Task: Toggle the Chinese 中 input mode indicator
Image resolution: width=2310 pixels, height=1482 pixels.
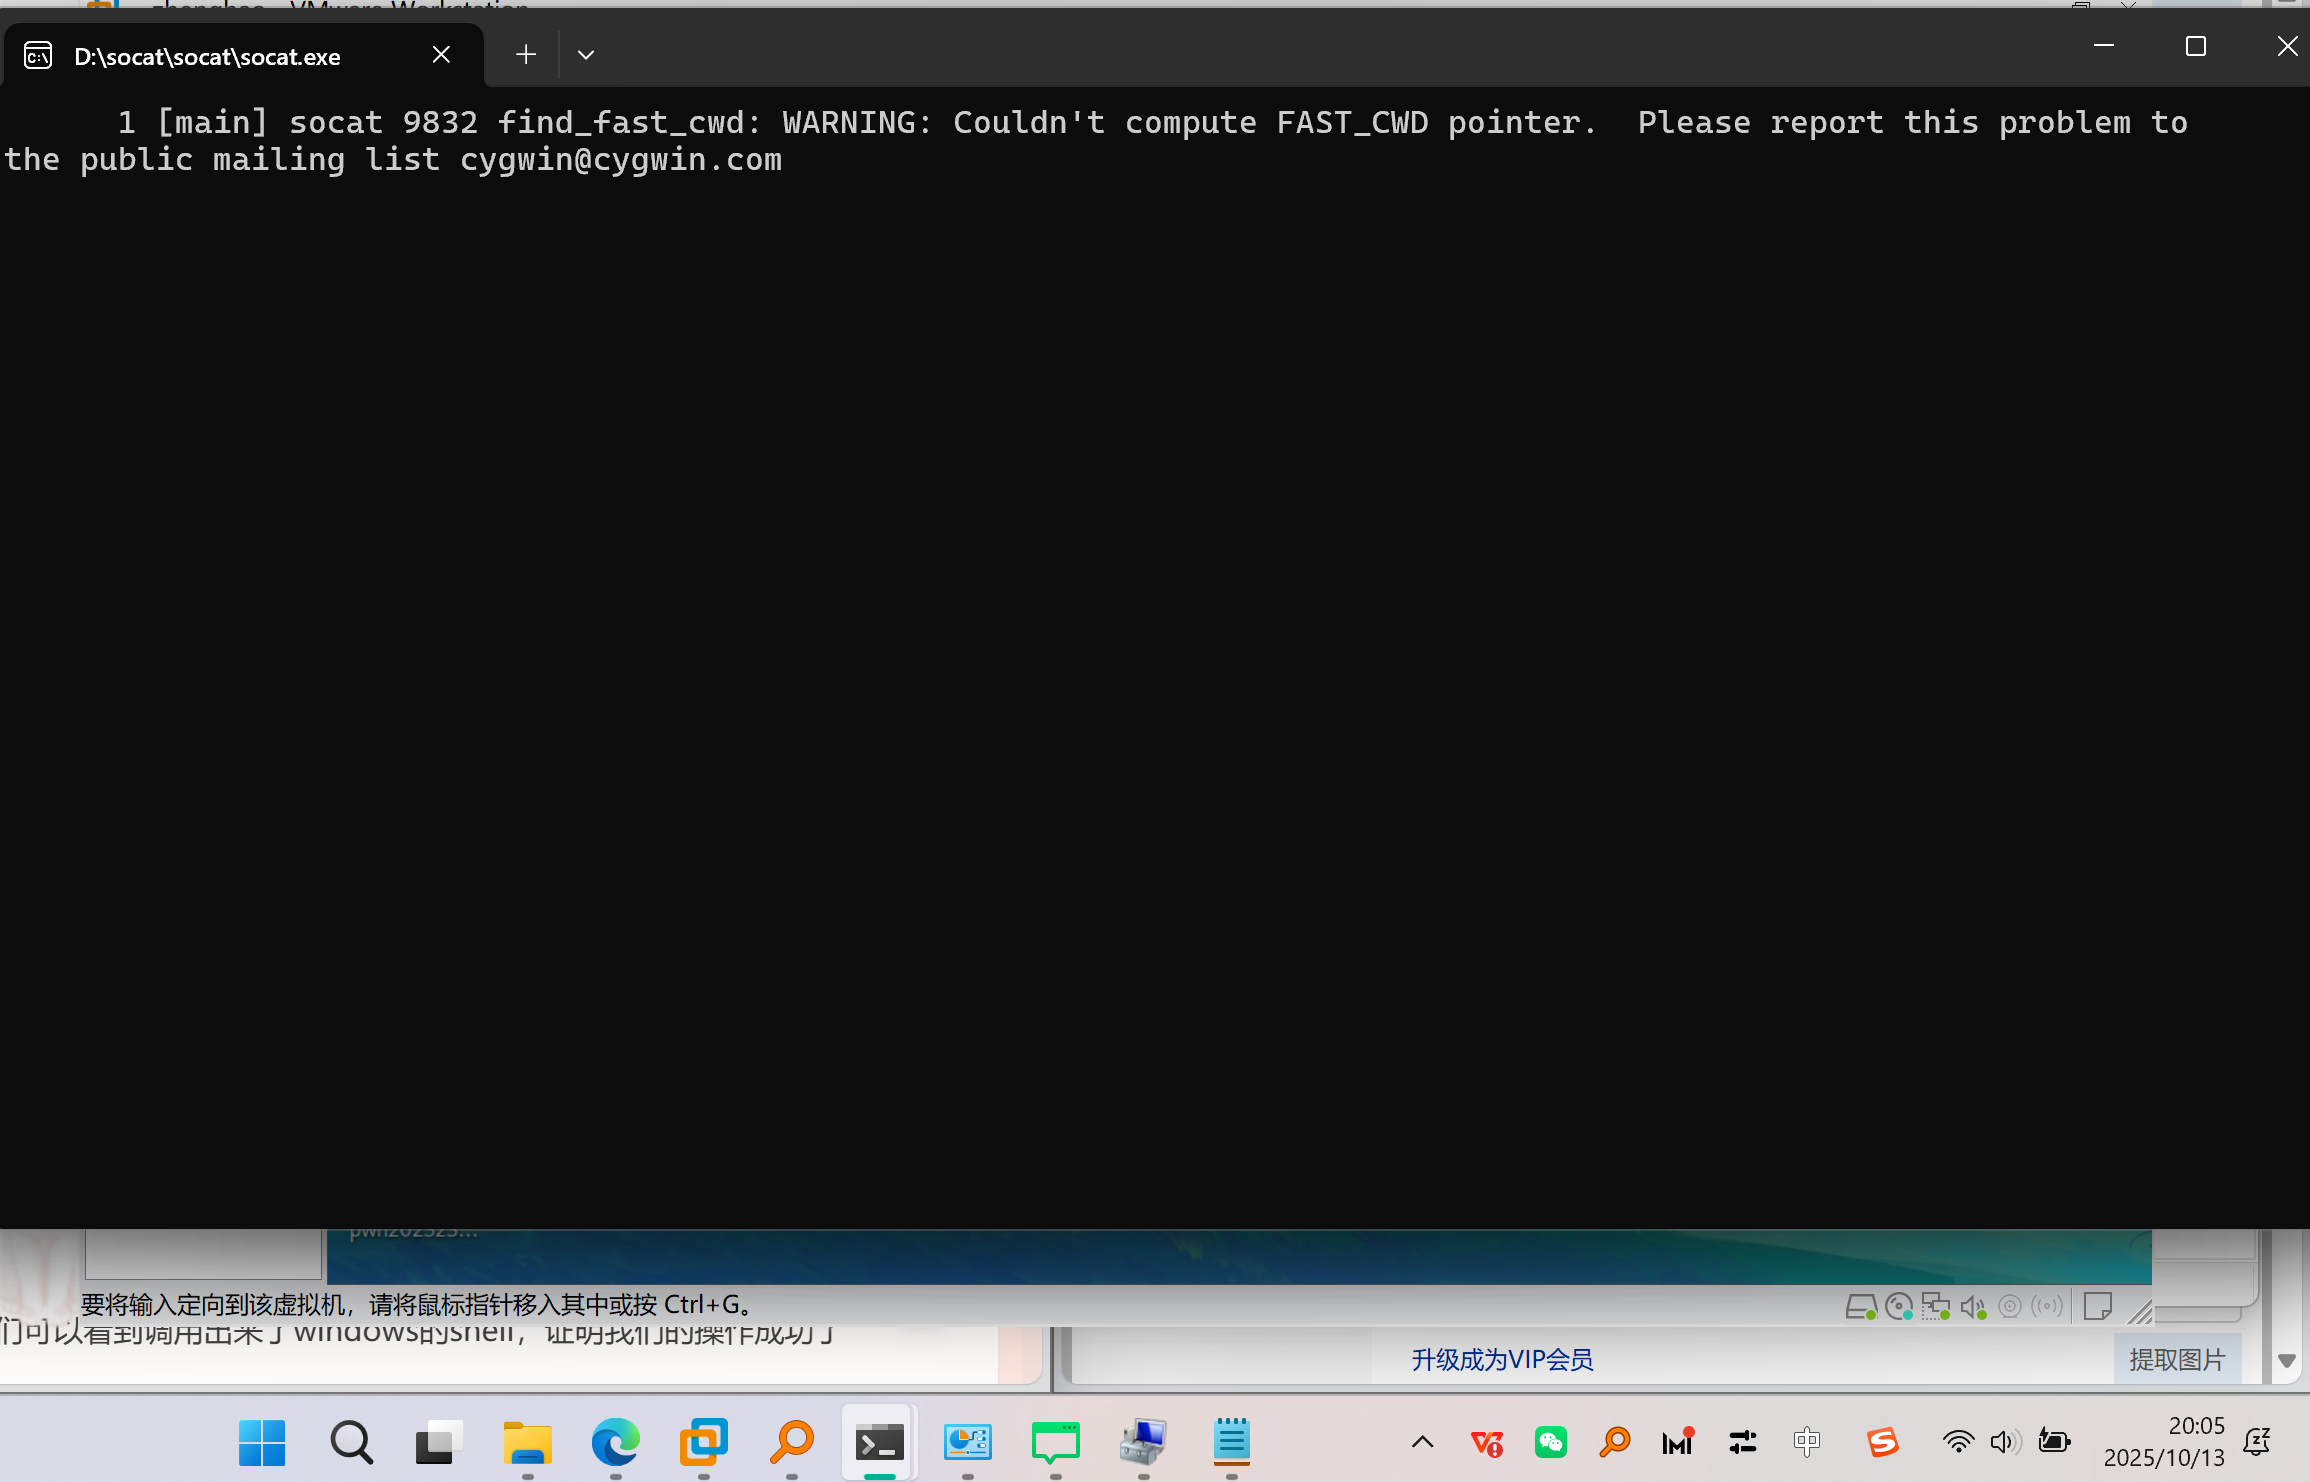Action: 1807,1442
